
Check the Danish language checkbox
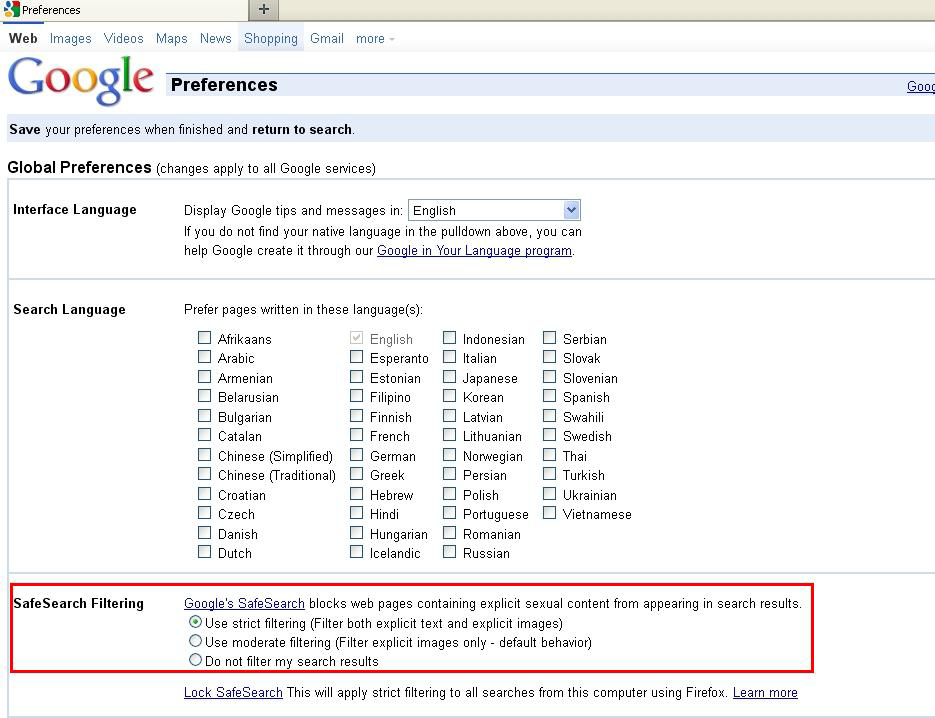pyautogui.click(x=205, y=533)
